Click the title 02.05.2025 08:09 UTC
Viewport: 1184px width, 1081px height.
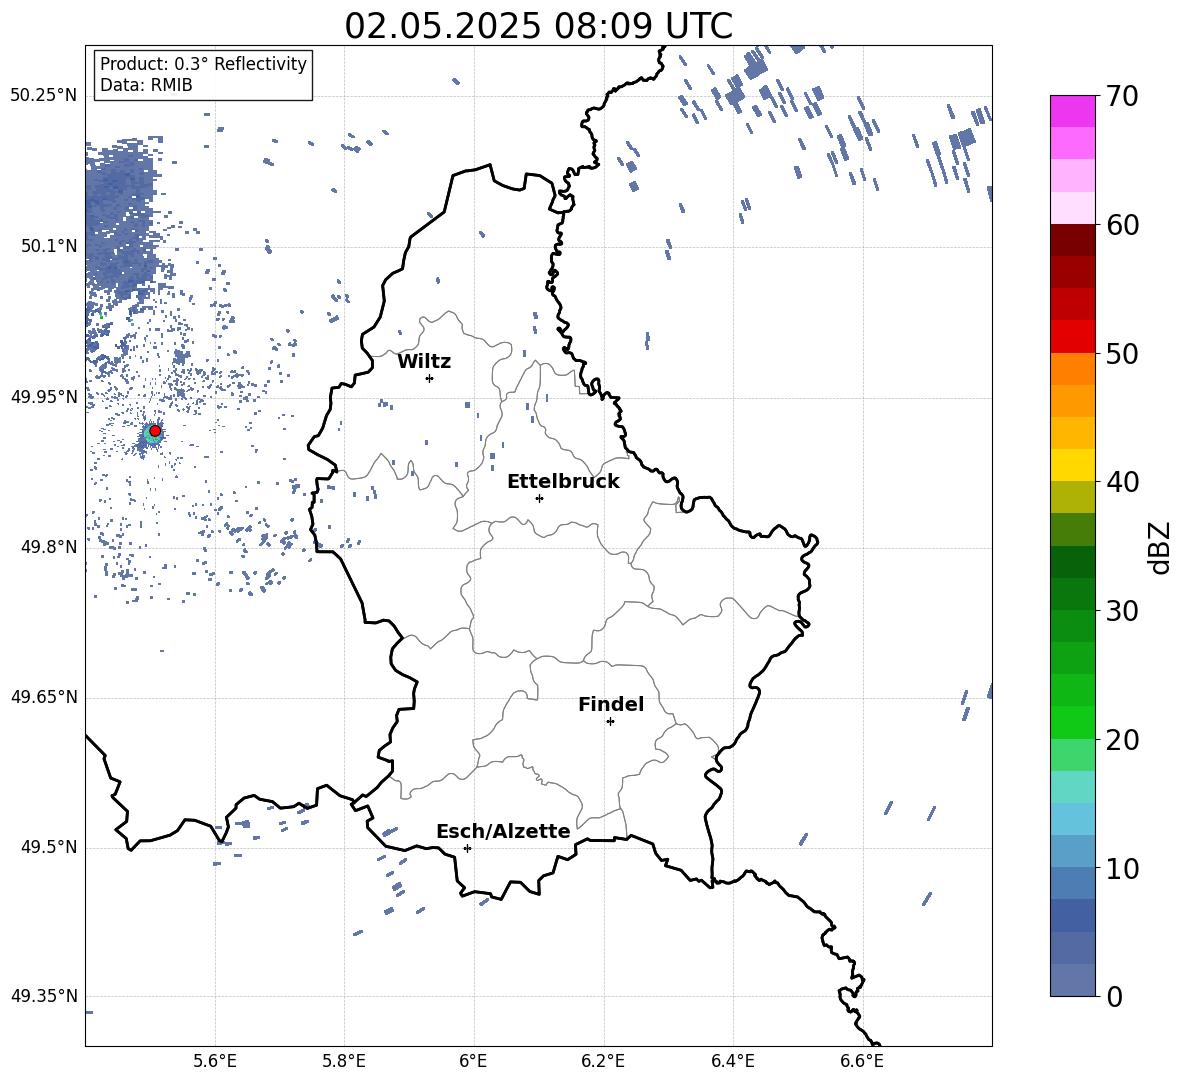point(538,26)
